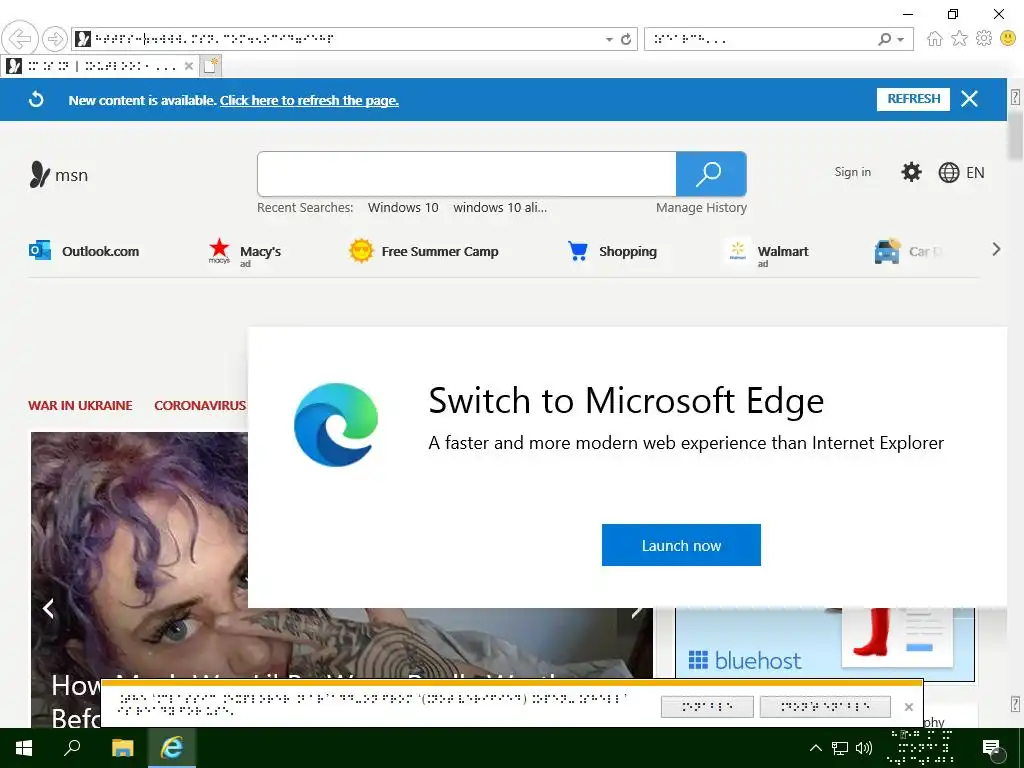Click Sign in link

coord(852,172)
